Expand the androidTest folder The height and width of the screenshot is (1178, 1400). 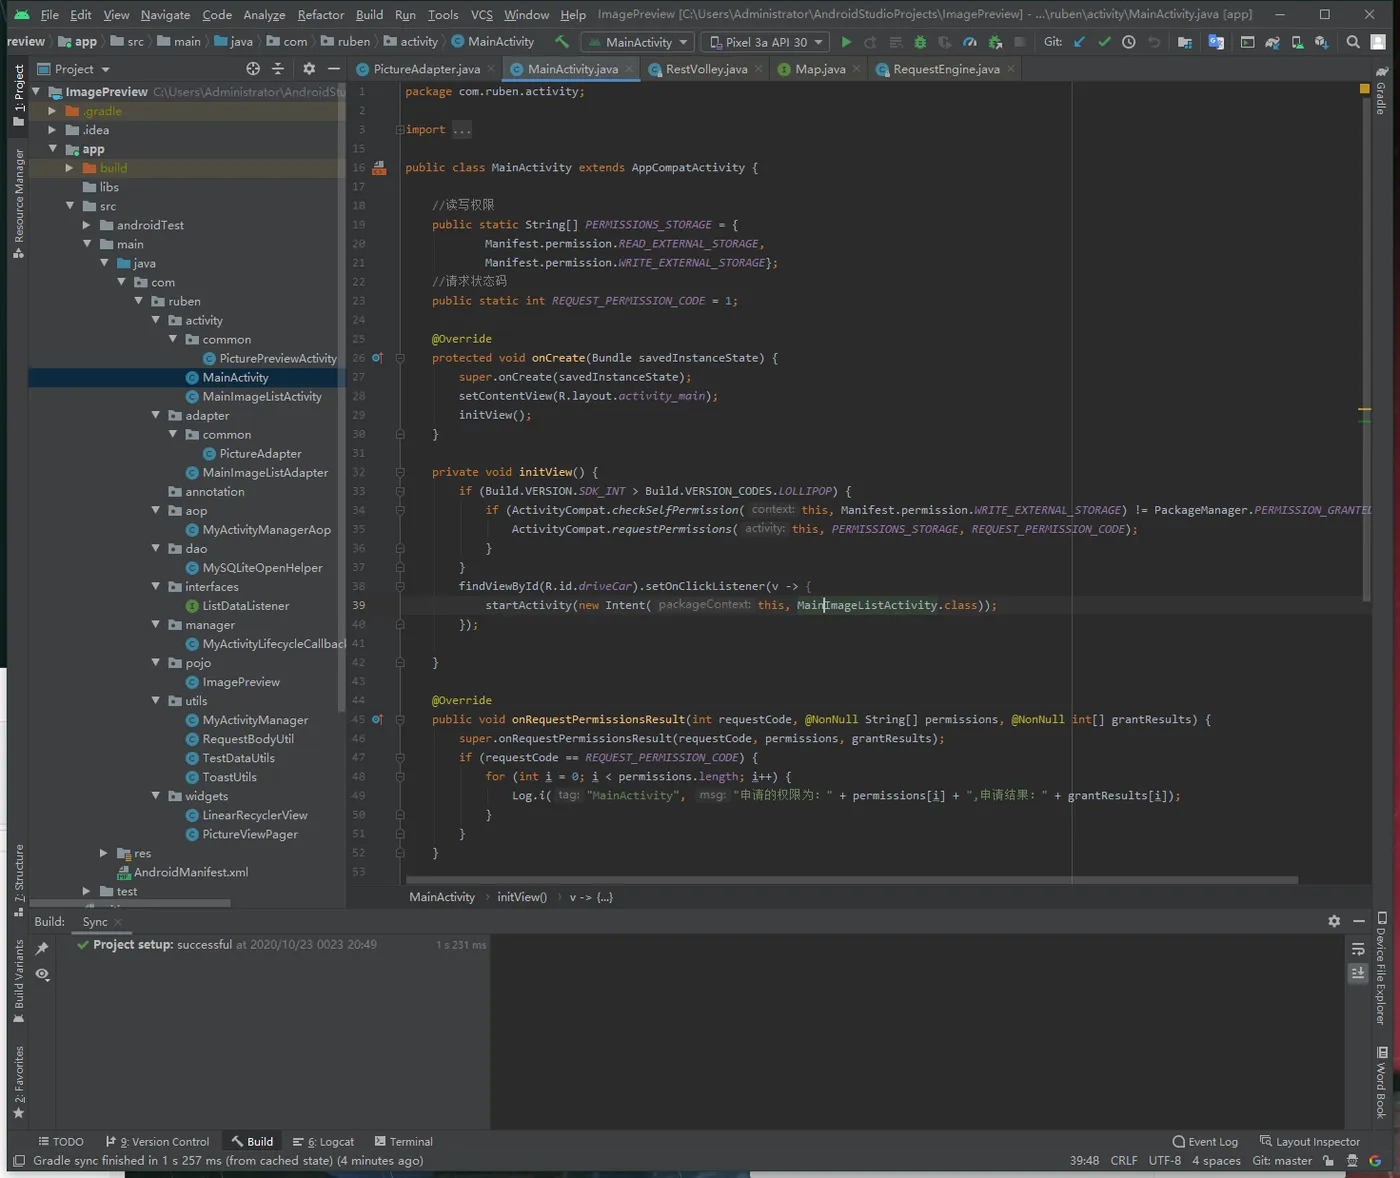click(x=87, y=225)
